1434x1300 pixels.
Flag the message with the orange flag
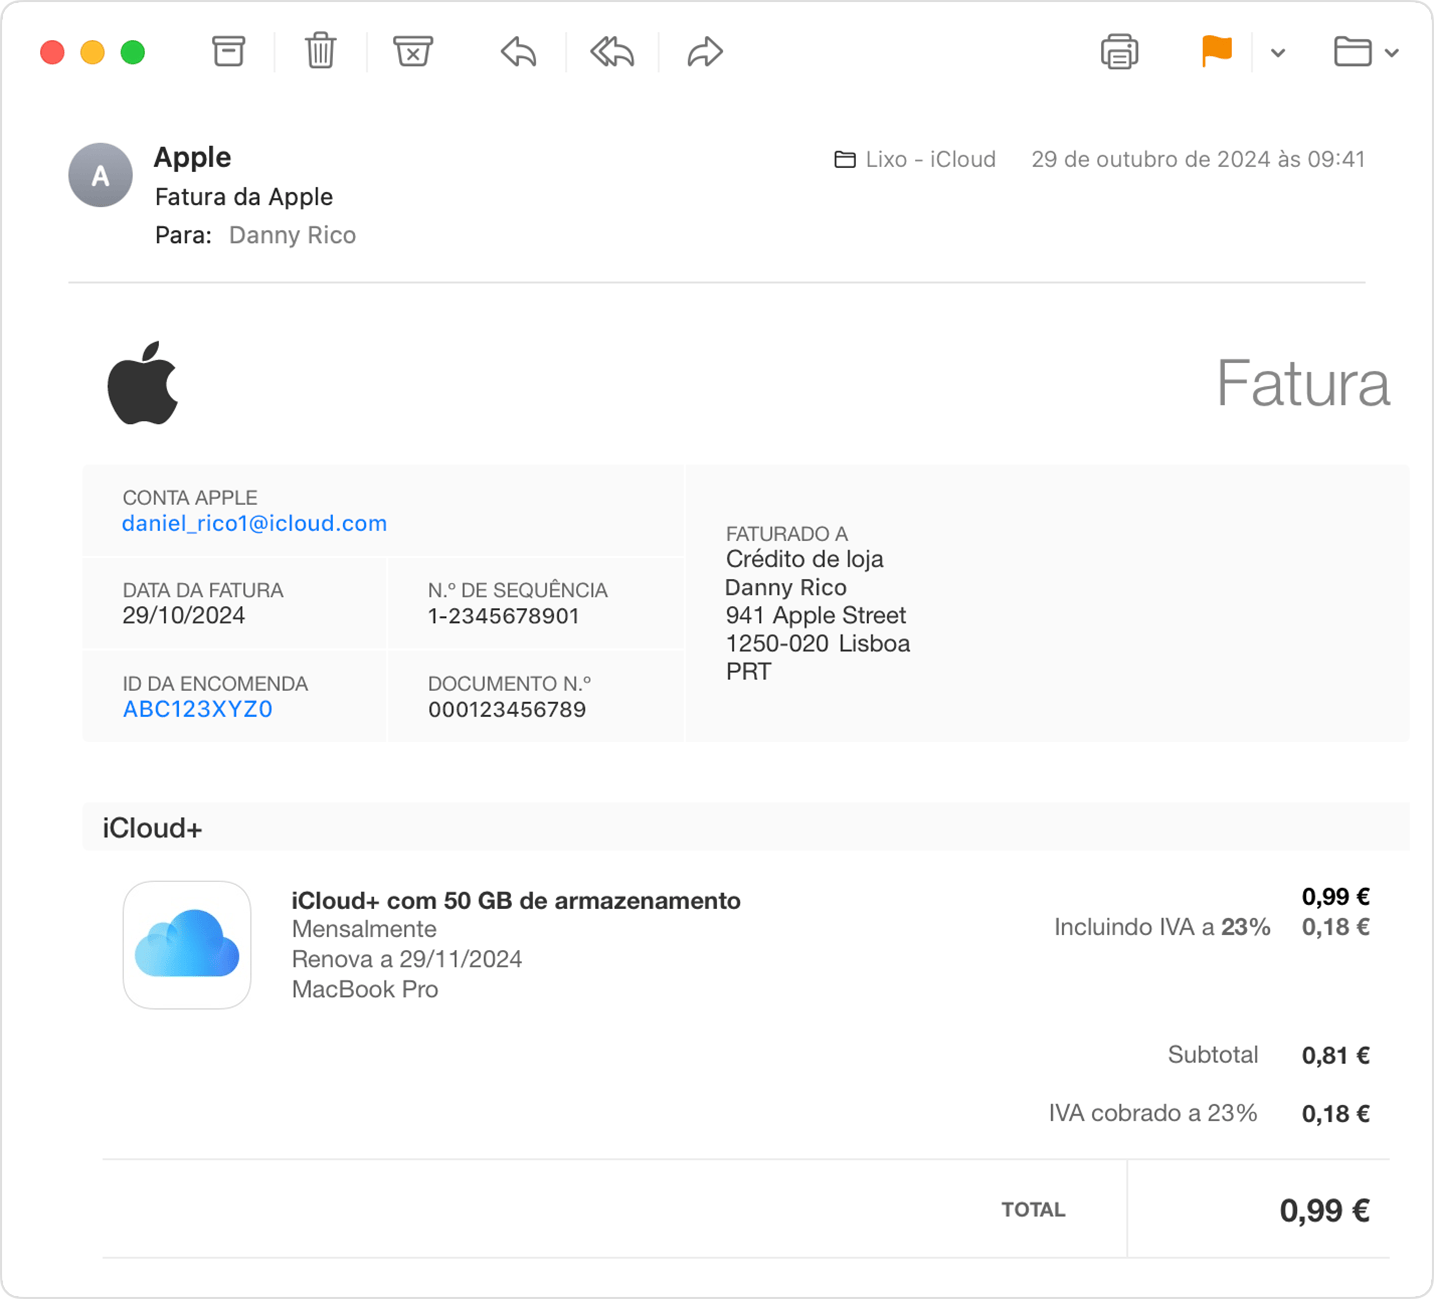1216,51
